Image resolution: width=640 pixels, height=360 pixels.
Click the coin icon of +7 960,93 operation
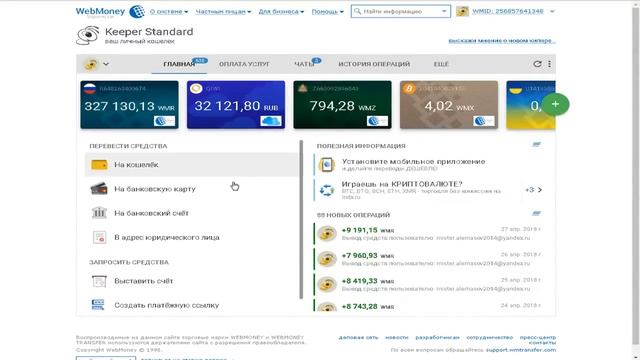click(x=327, y=259)
